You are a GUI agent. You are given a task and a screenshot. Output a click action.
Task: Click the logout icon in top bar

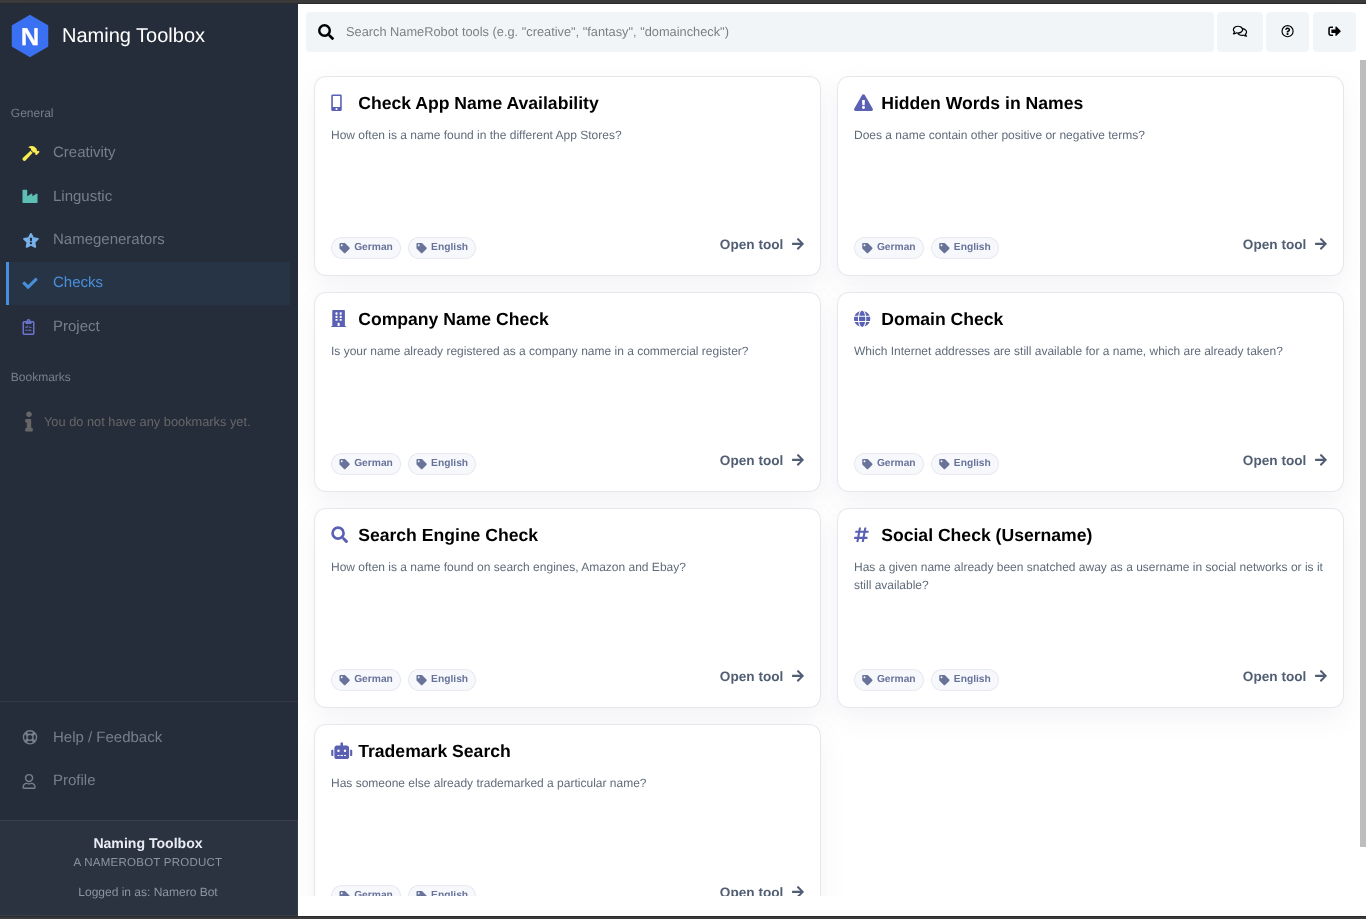tap(1334, 32)
